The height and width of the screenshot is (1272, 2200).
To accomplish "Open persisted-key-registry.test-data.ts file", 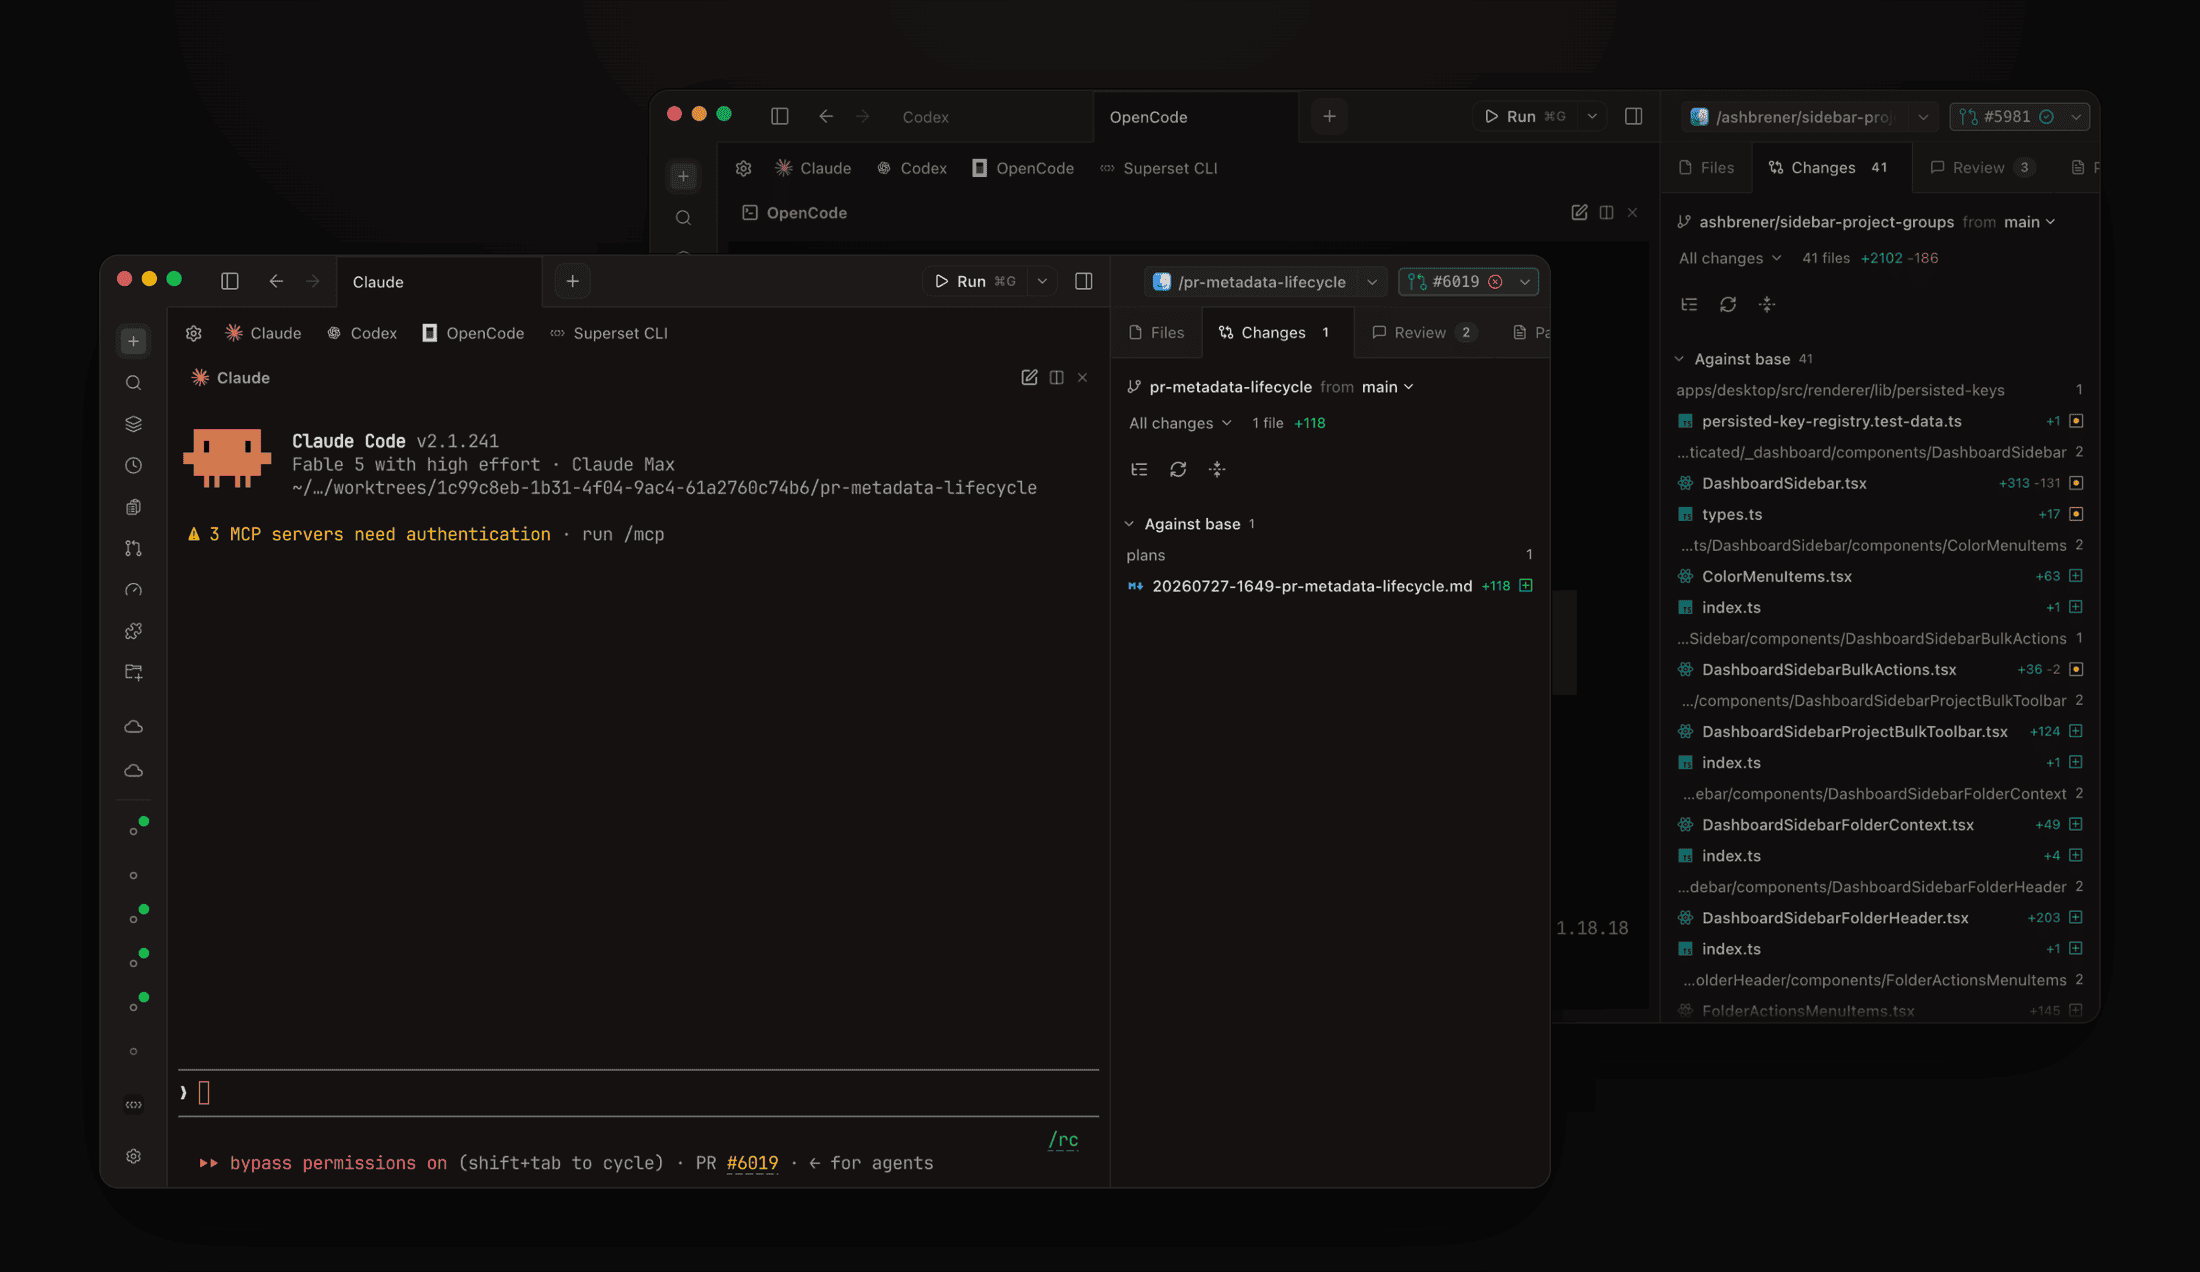I will pyautogui.click(x=1831, y=421).
